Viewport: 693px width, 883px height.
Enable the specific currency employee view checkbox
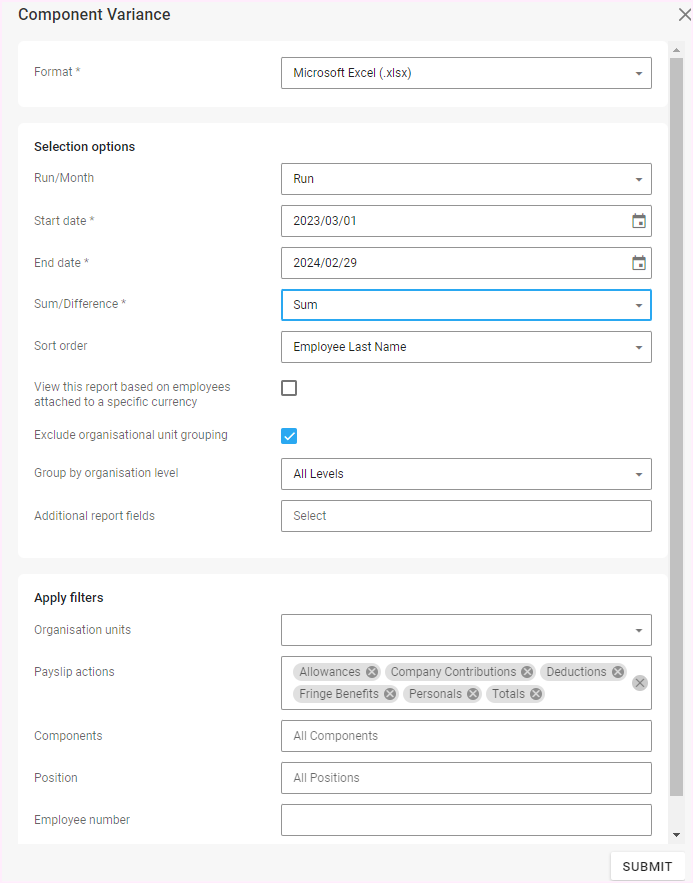[x=289, y=388]
